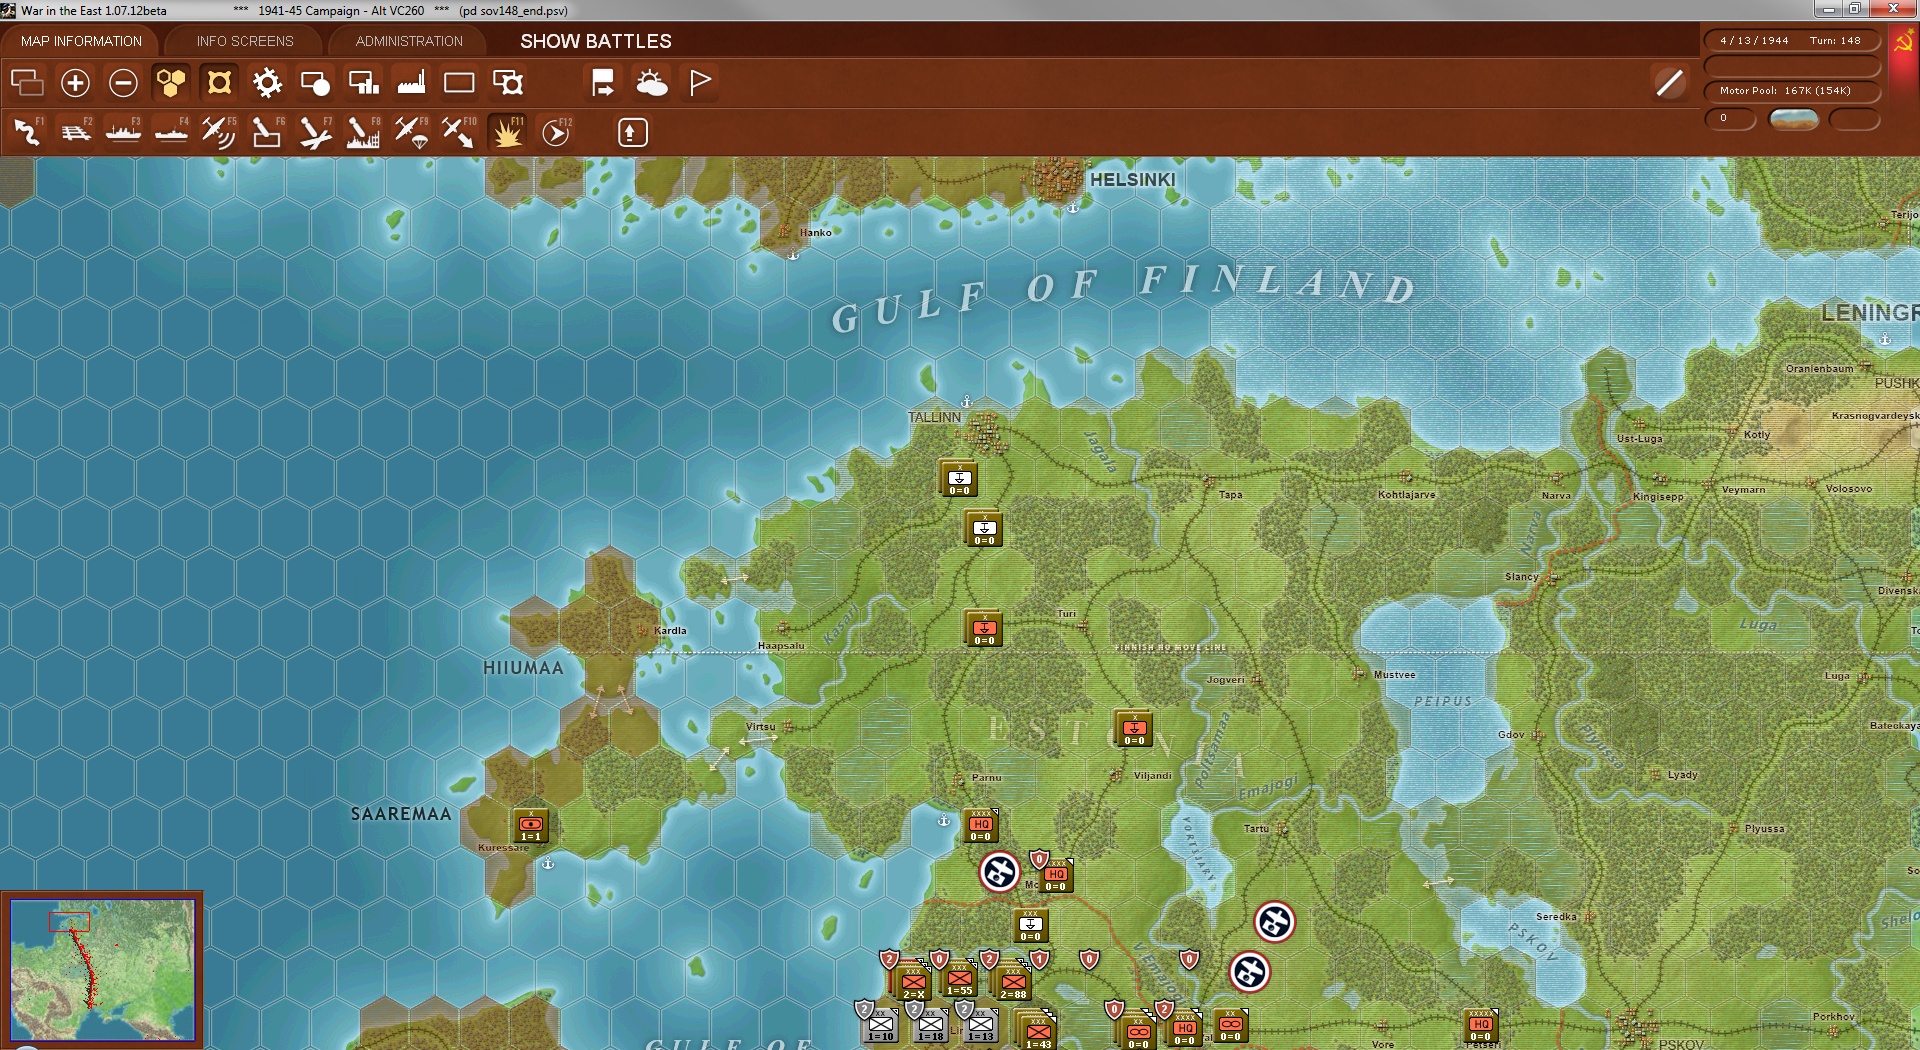Select the F3 naval transport icon
Image resolution: width=1920 pixels, height=1050 pixels.
[123, 132]
